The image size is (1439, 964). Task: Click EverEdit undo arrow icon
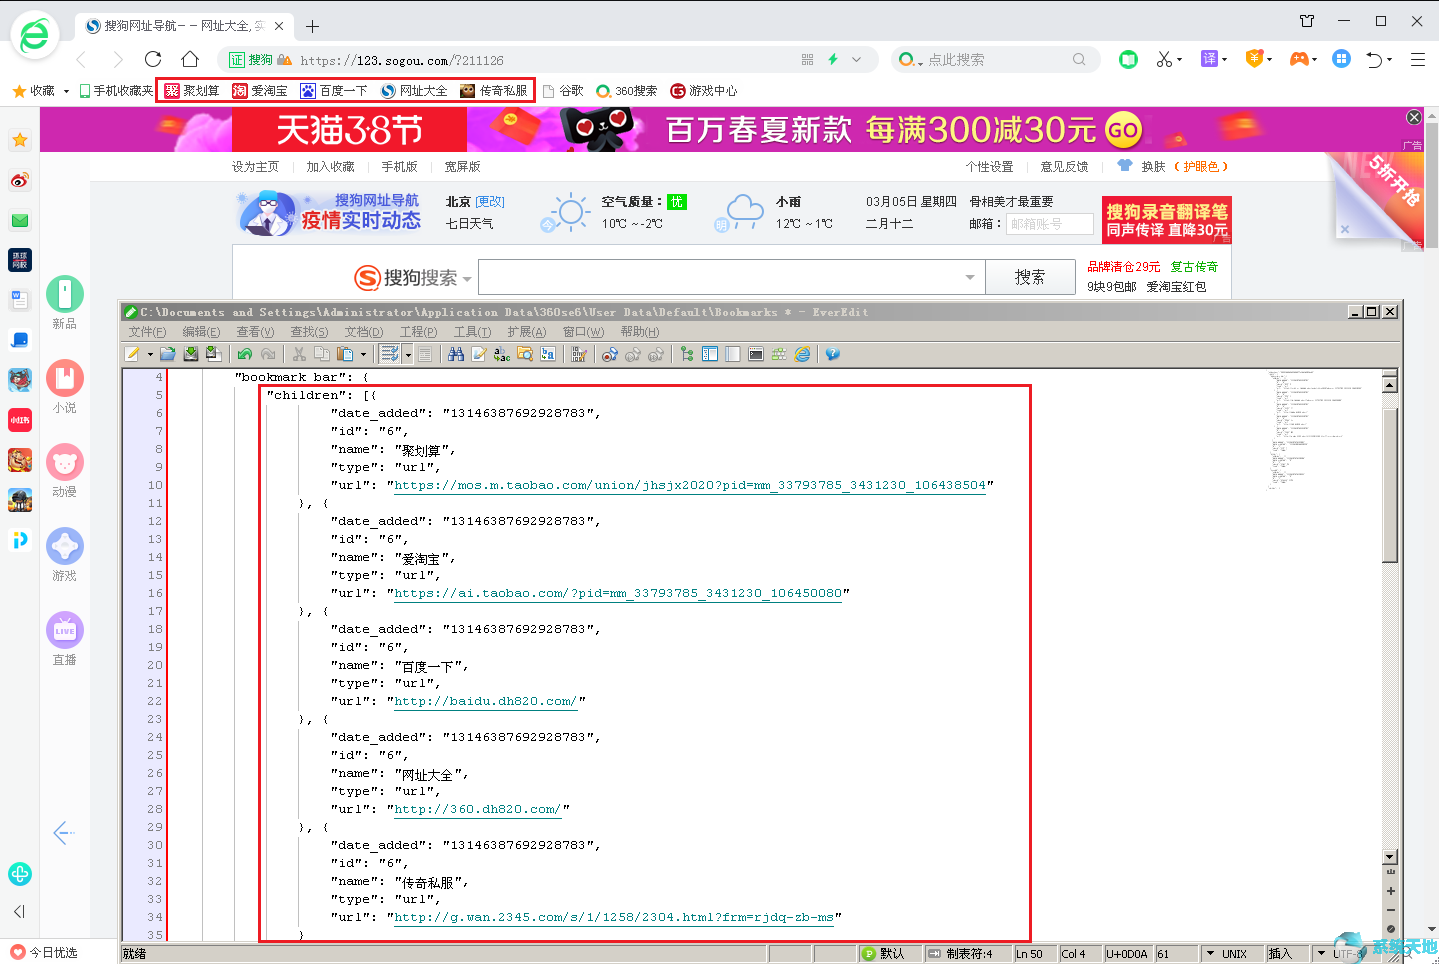244,354
